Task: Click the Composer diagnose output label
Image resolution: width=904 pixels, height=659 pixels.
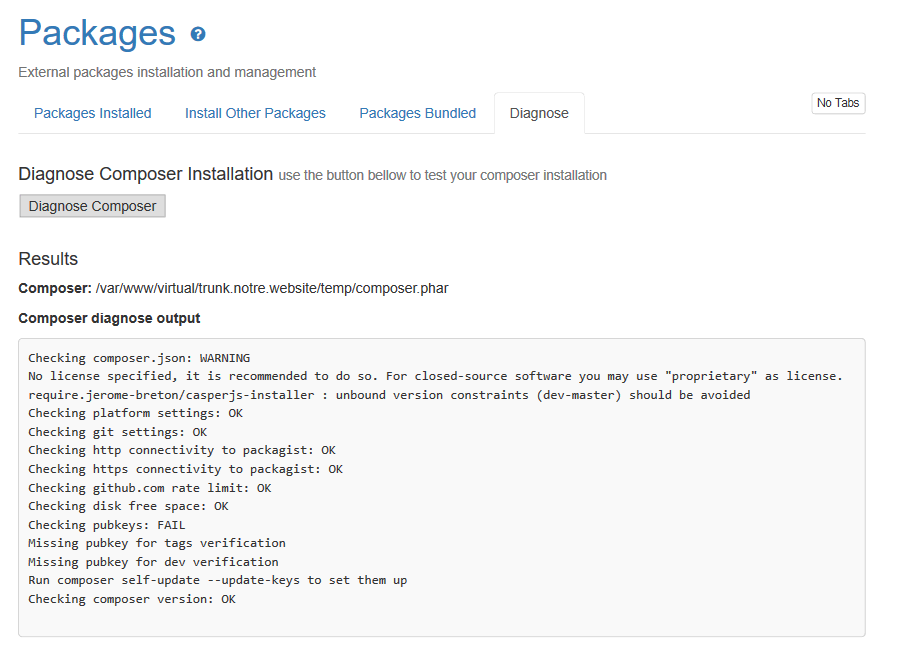Action: (109, 318)
